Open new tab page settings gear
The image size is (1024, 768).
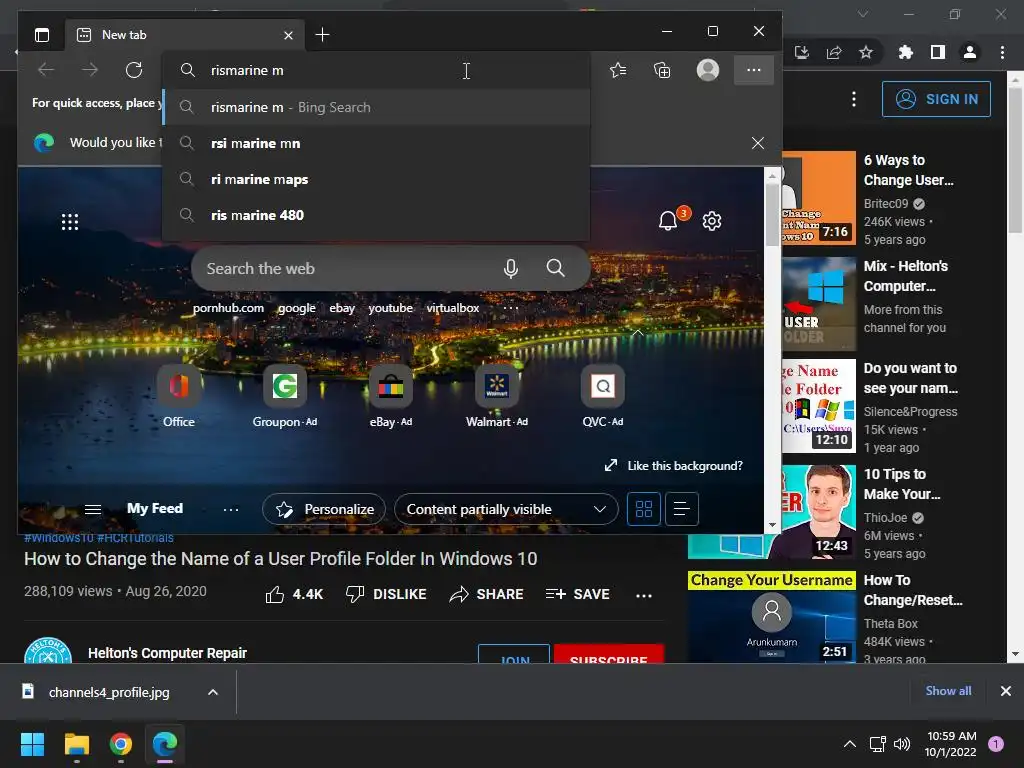(712, 221)
